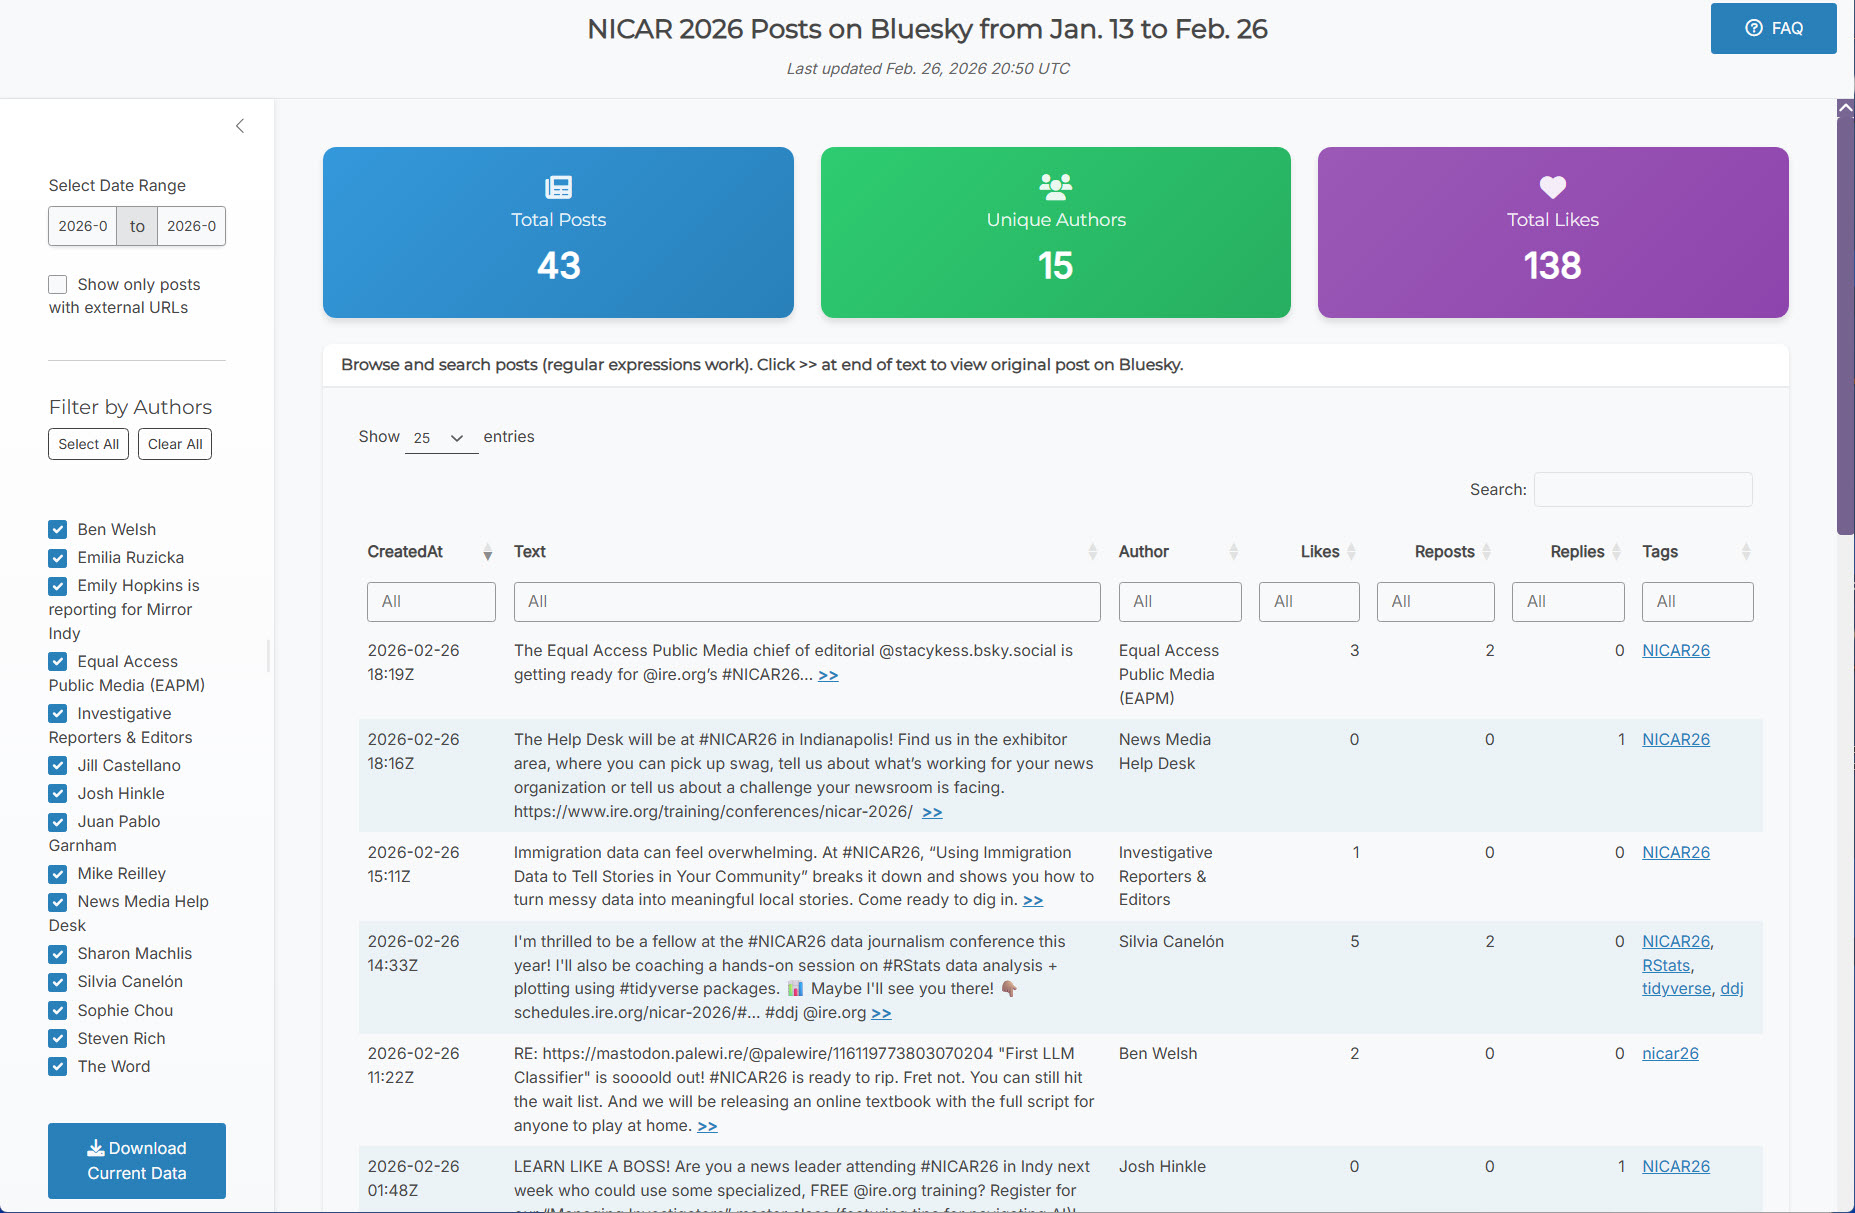
Task: Collapse the sidebar with the chevron arrow
Action: pyautogui.click(x=240, y=126)
